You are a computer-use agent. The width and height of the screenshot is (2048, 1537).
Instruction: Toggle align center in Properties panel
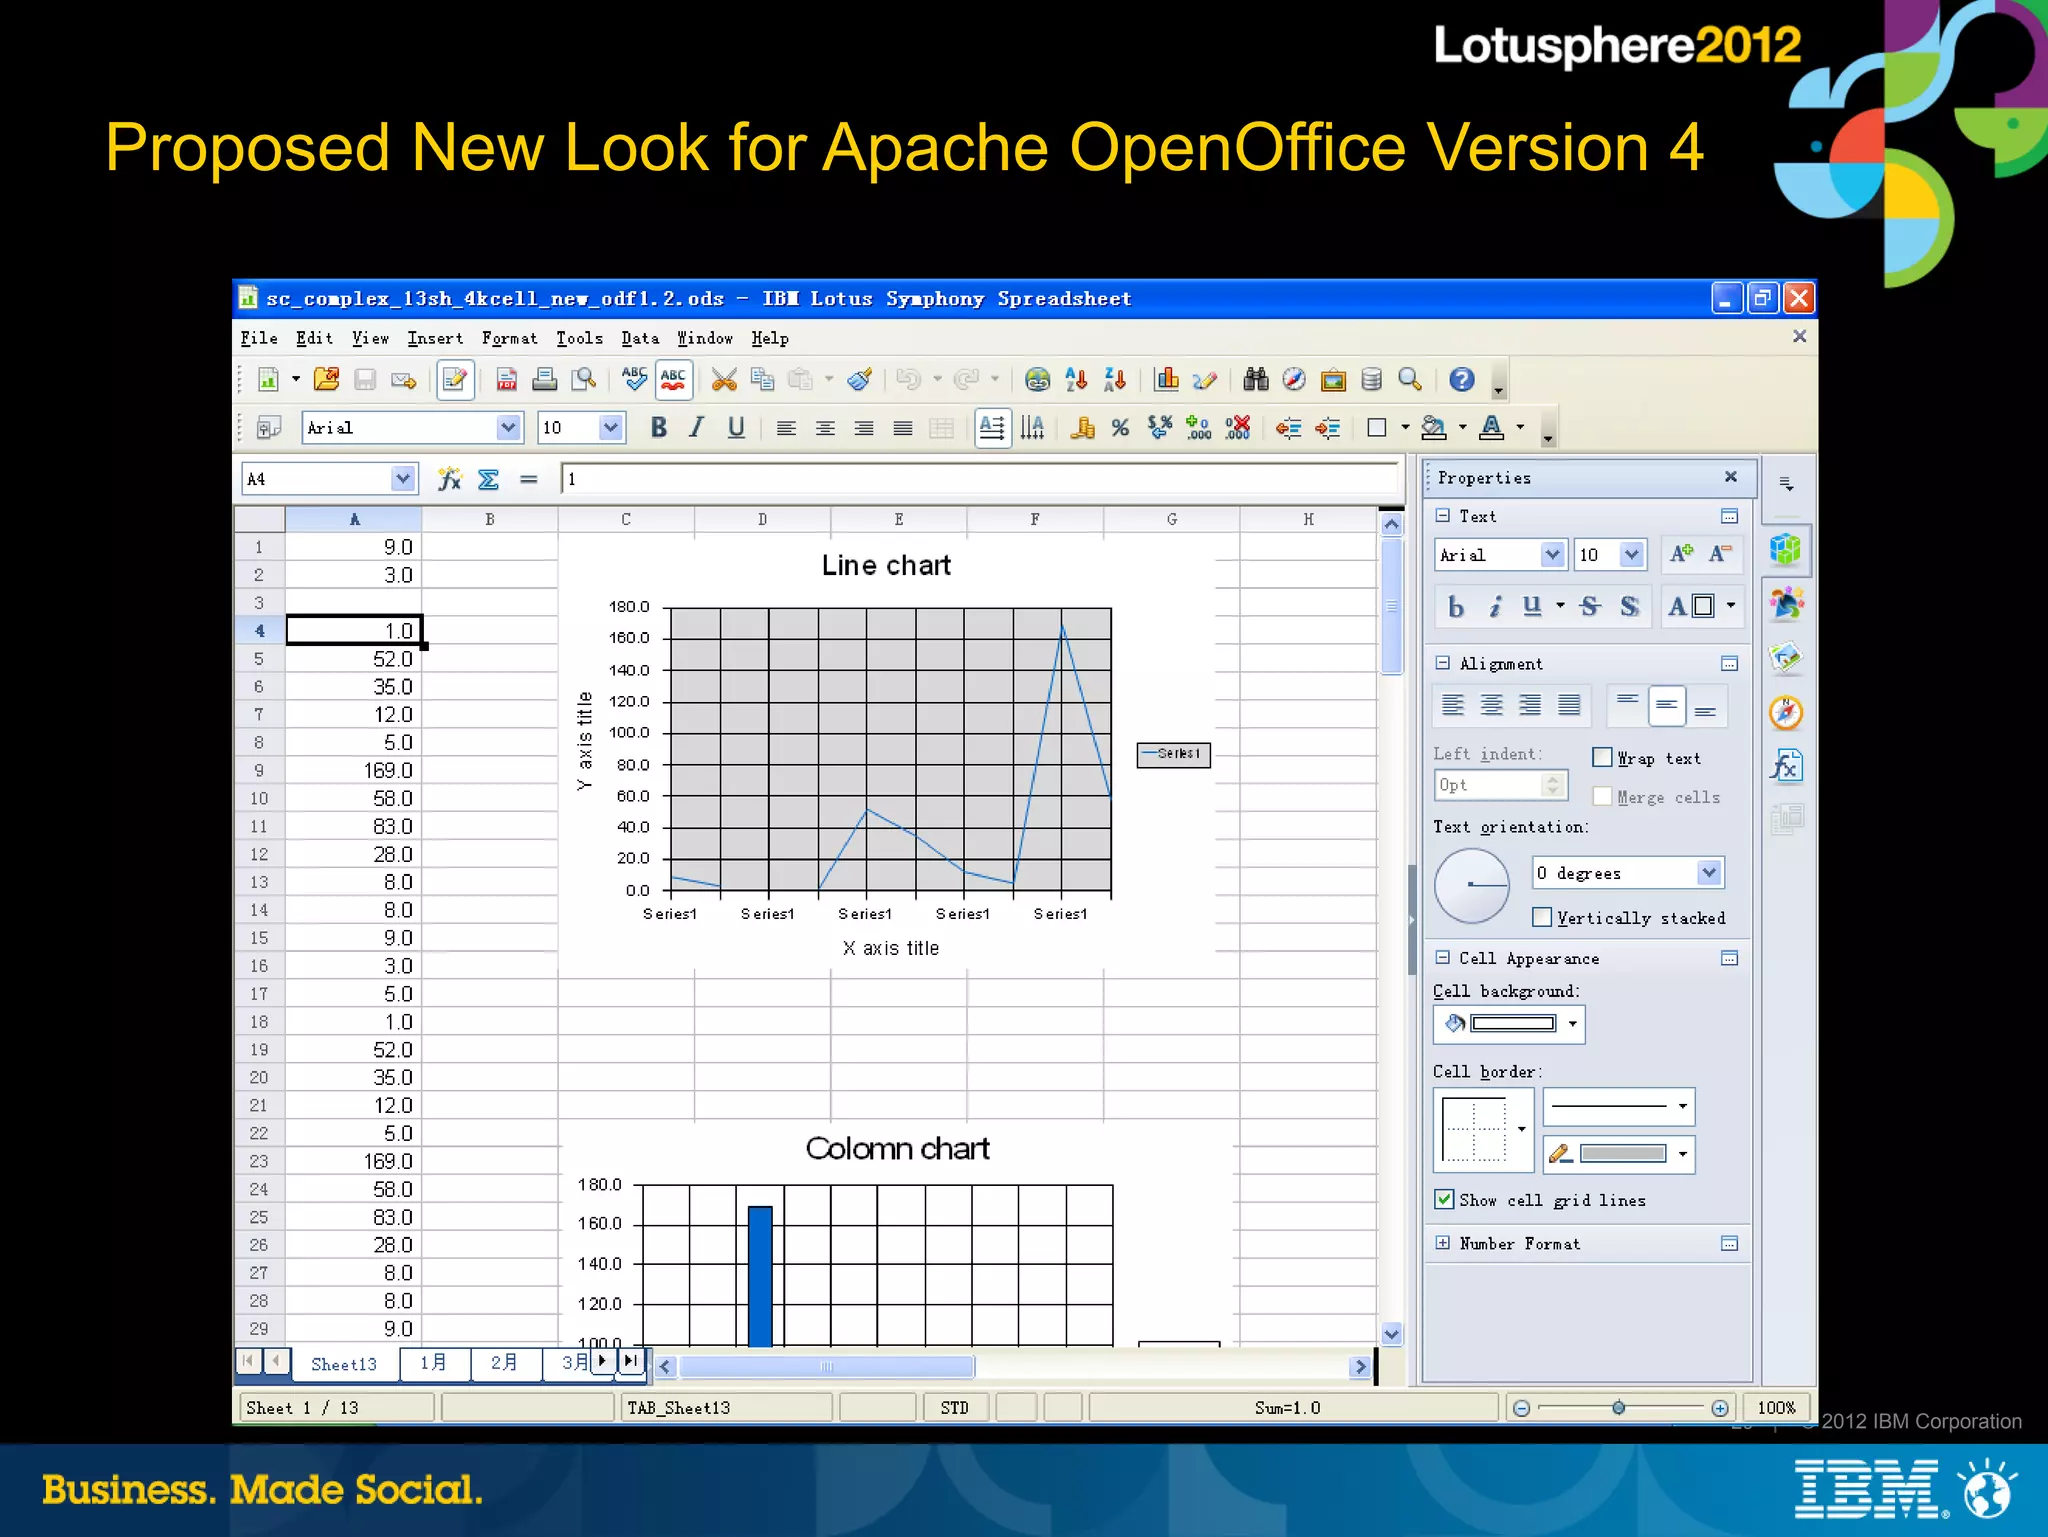[x=1491, y=706]
